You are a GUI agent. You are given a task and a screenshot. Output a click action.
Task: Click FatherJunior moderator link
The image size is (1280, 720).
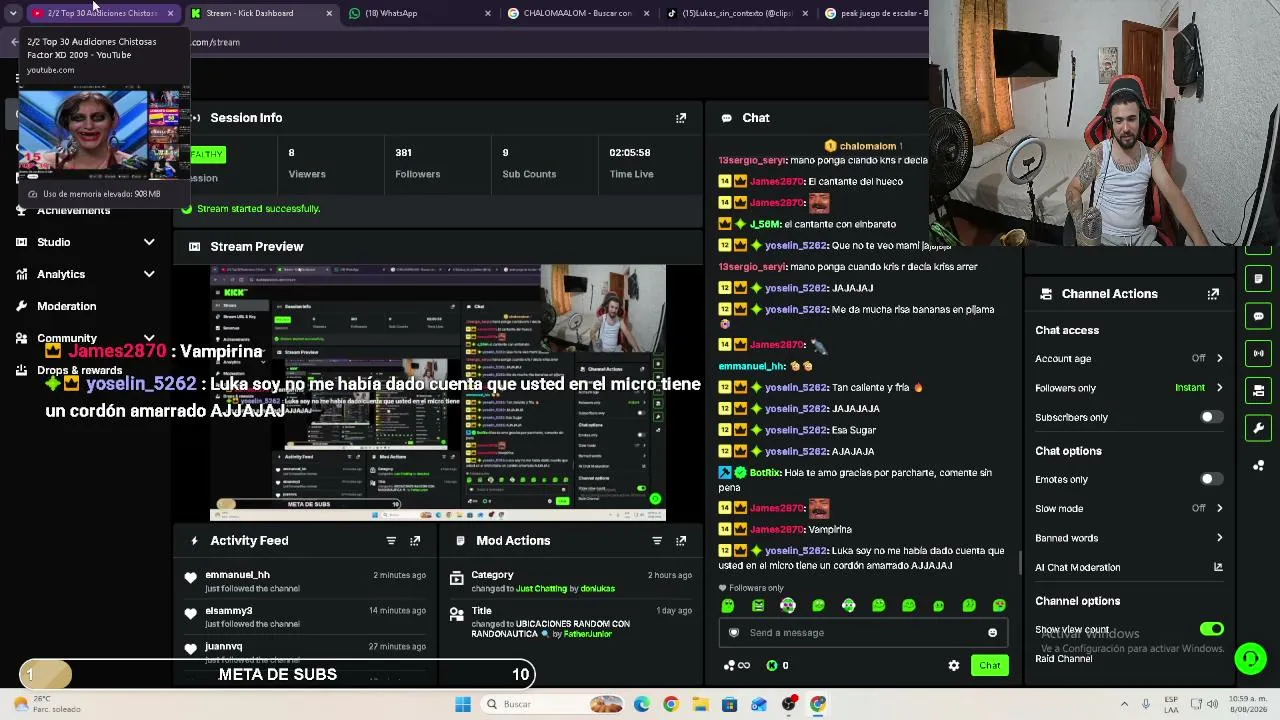point(587,635)
